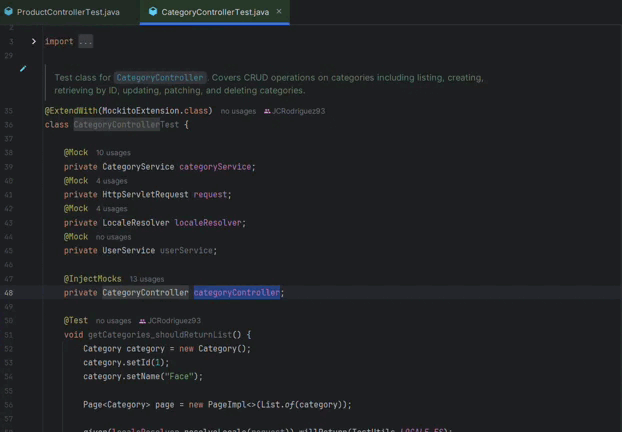Click the localeResolver field name
The height and width of the screenshot is (432, 622).
[x=208, y=223]
